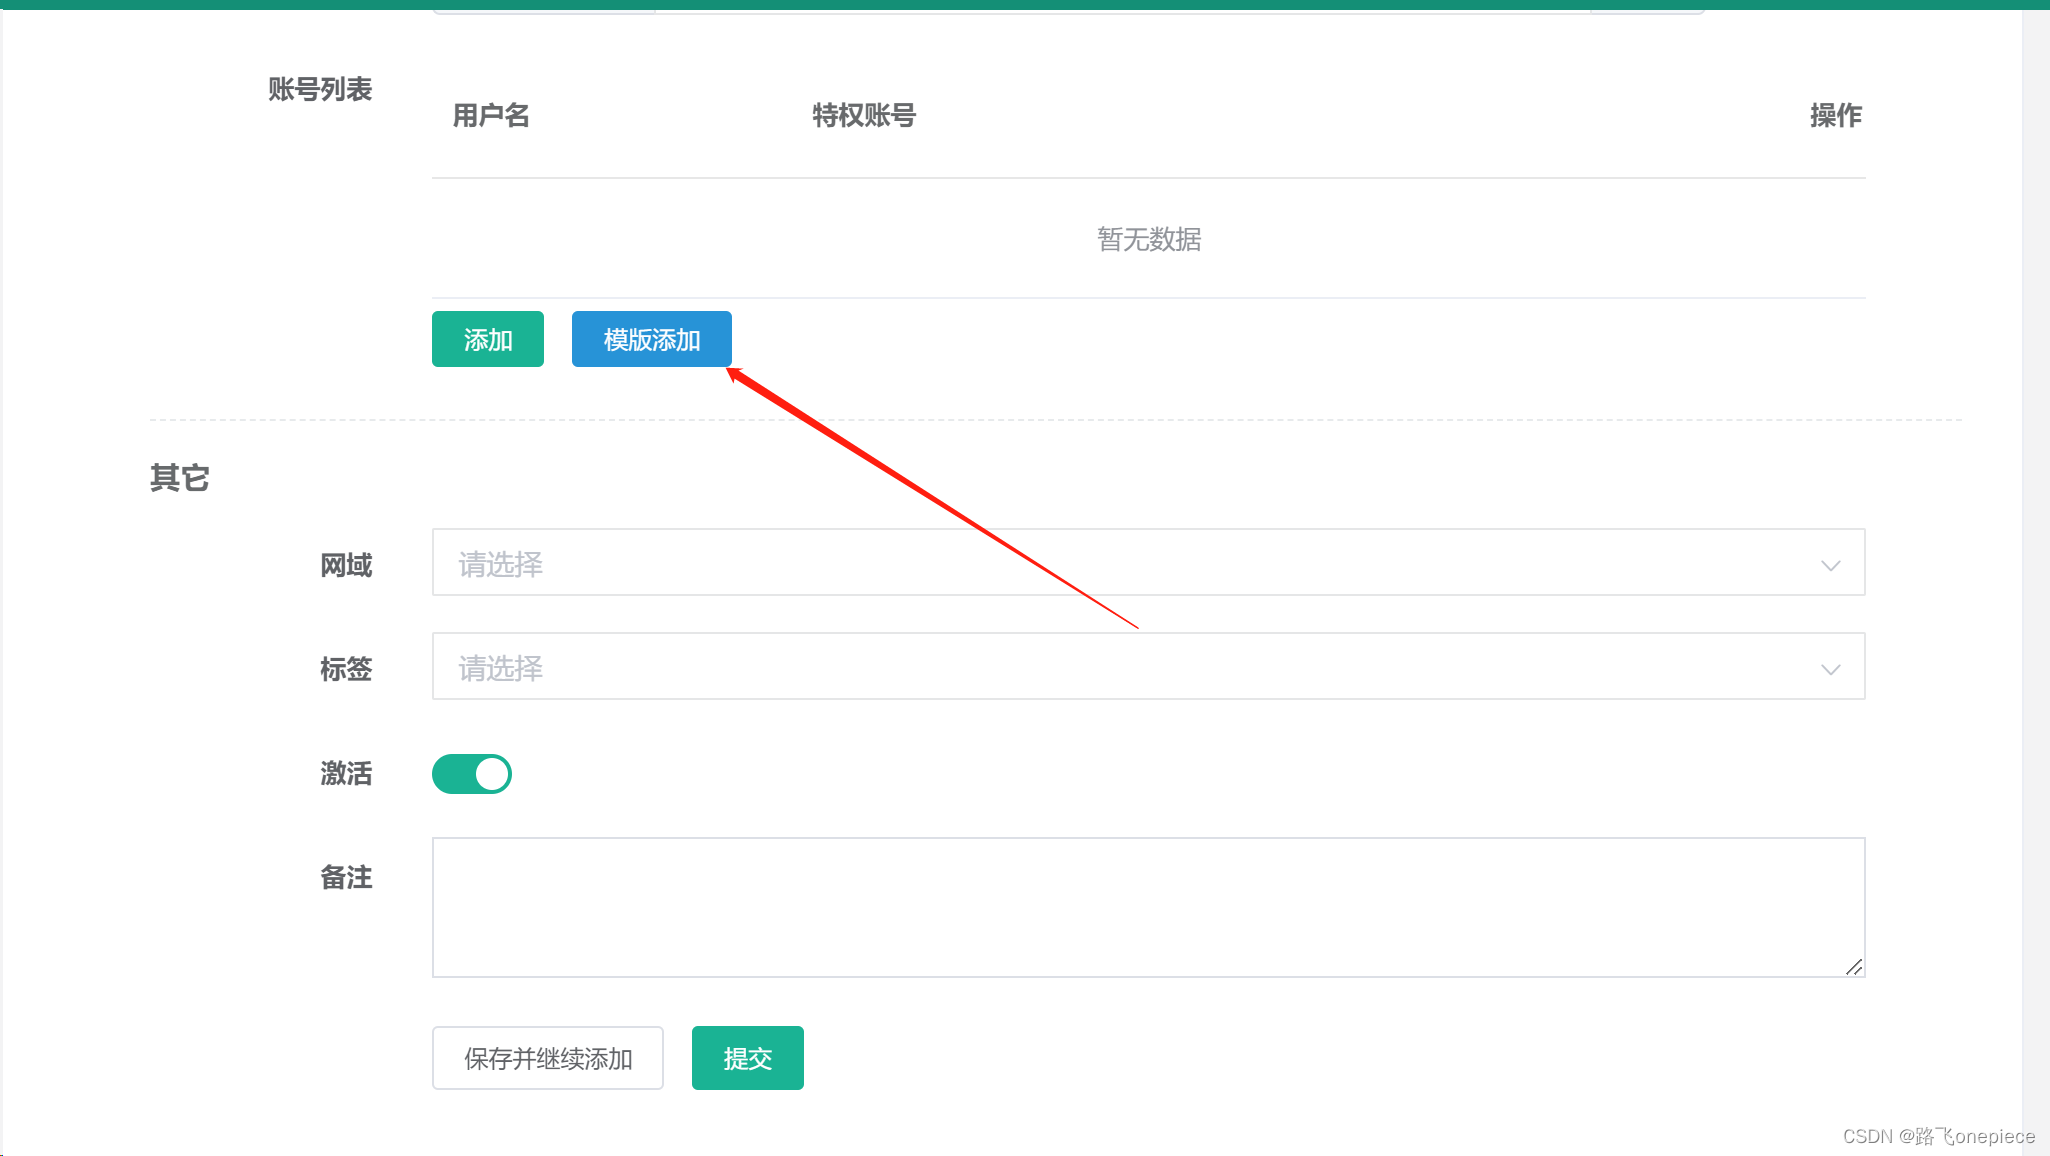Grab the 备注 textarea resize handle
Screen dimensions: 2050x1156
coord(1854,966)
